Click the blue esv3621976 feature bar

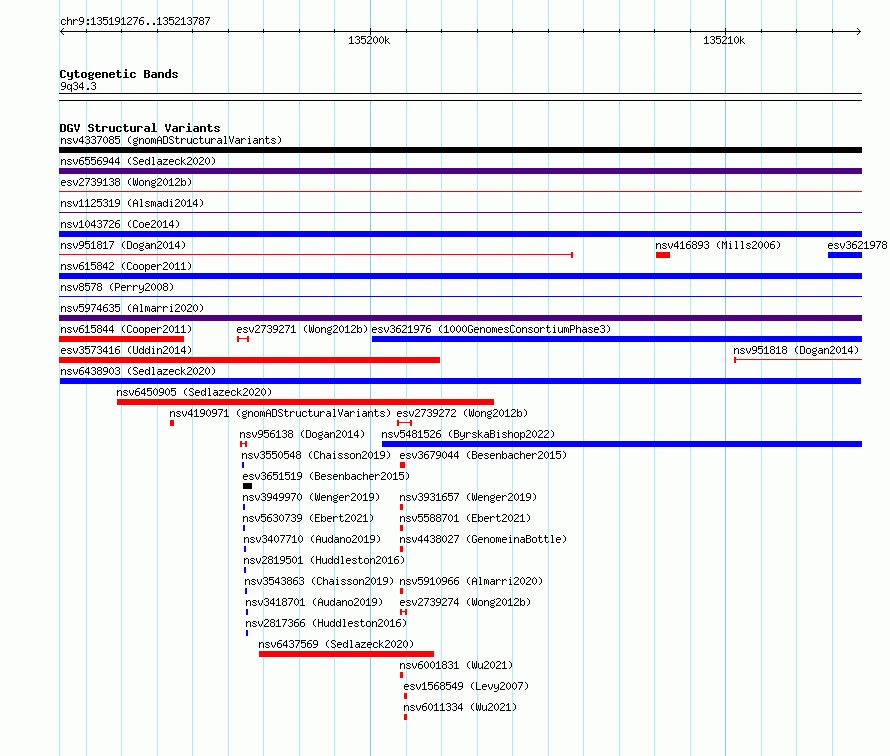[617, 339]
